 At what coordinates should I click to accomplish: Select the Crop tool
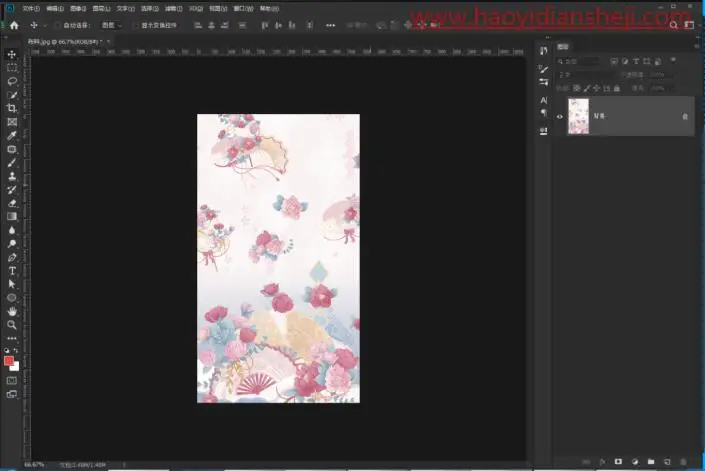[x=12, y=108]
